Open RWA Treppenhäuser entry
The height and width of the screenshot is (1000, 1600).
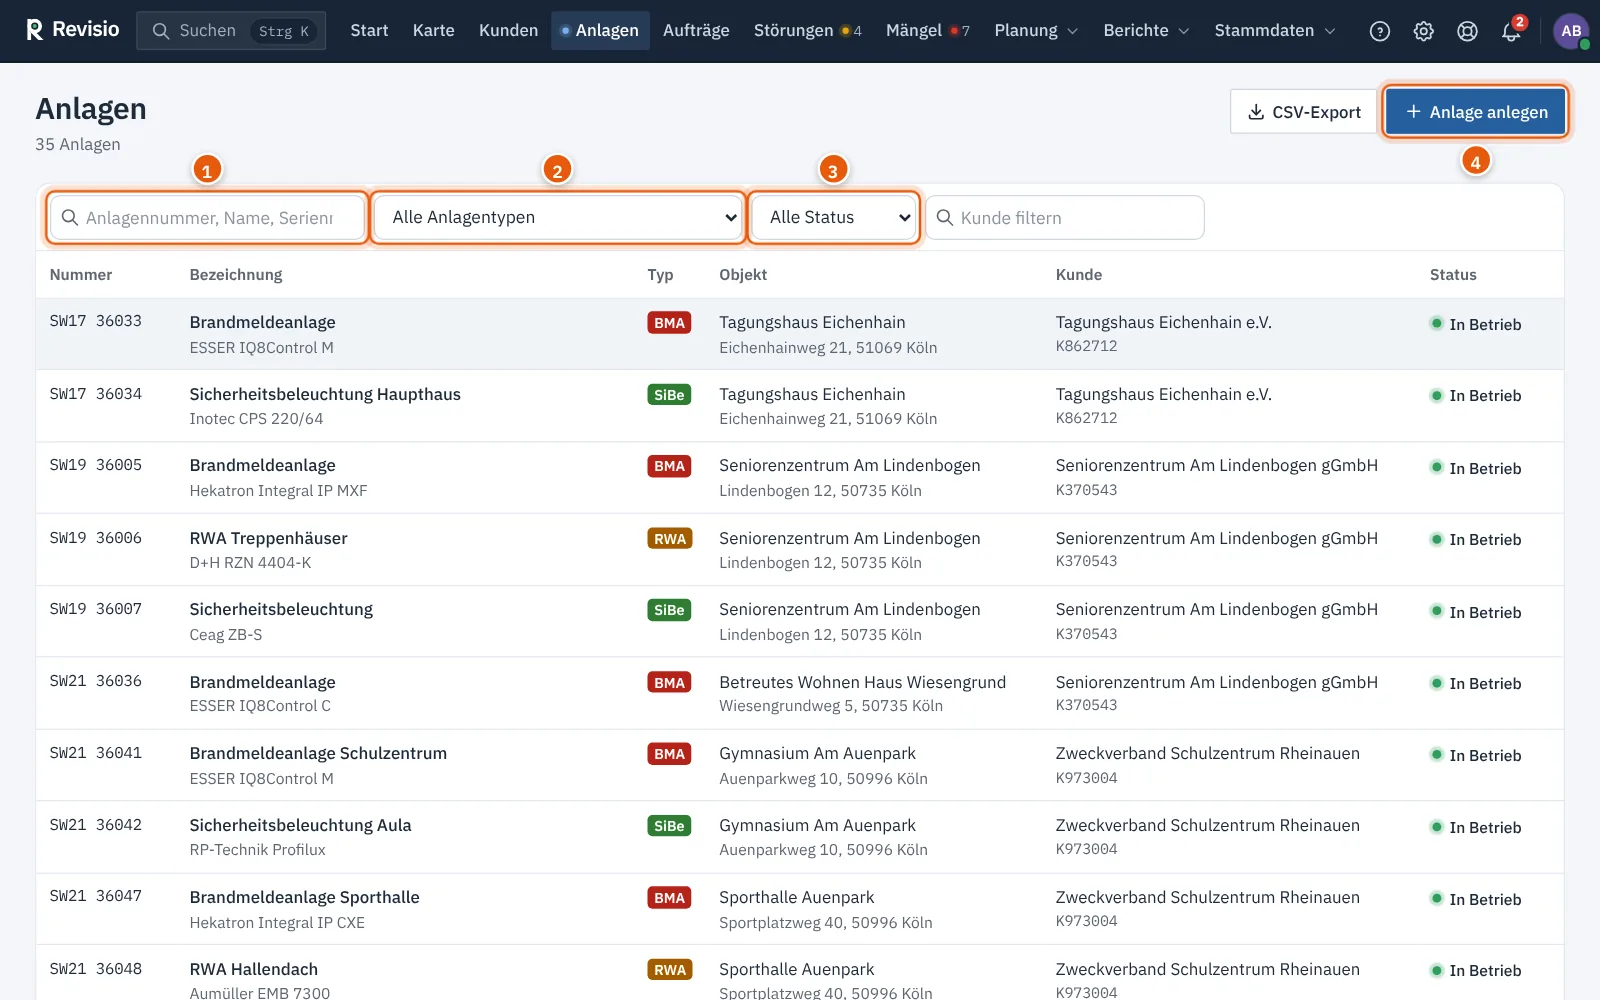click(268, 538)
